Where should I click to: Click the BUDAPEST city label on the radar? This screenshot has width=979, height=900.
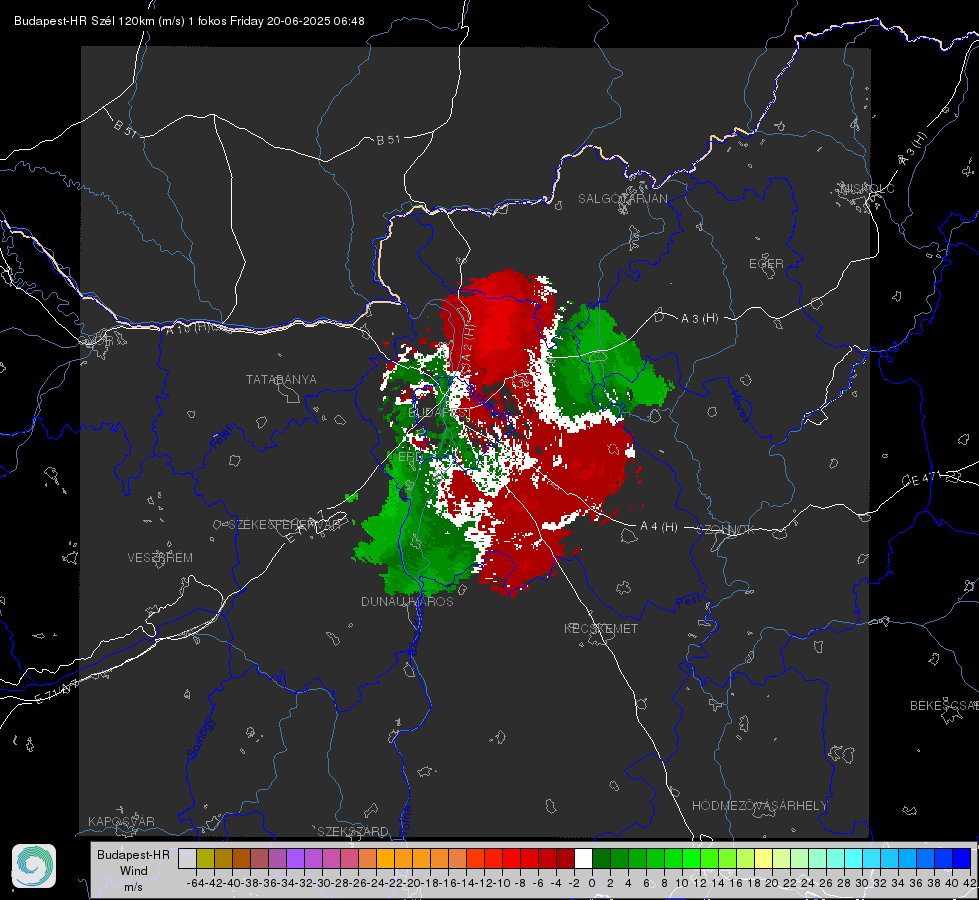coord(439,413)
